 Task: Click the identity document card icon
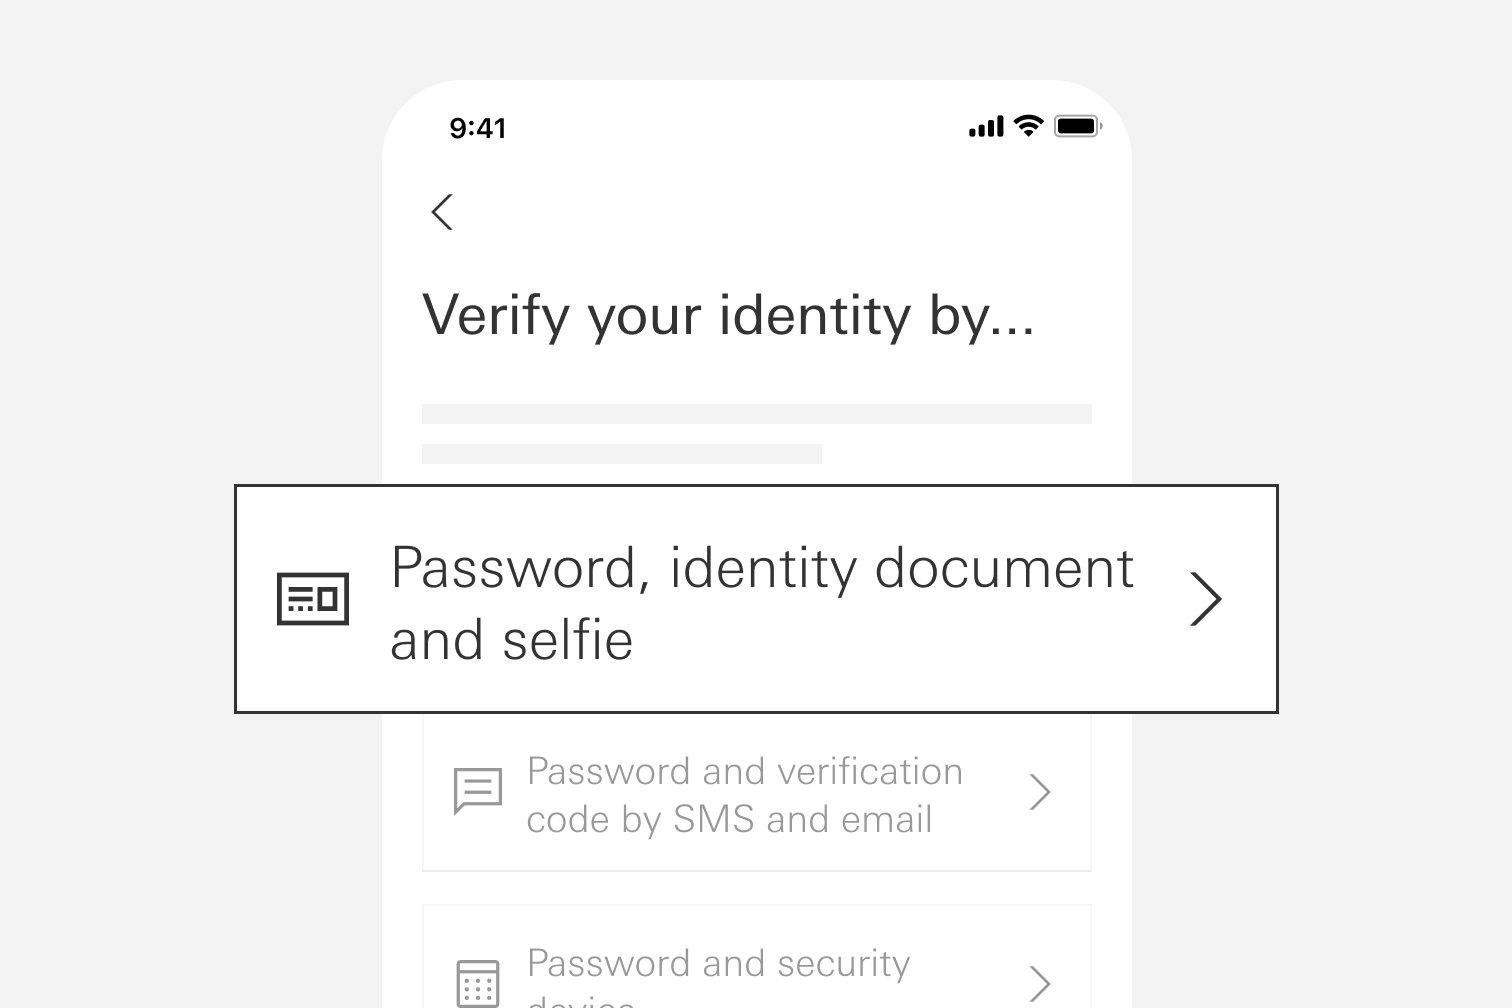point(313,599)
